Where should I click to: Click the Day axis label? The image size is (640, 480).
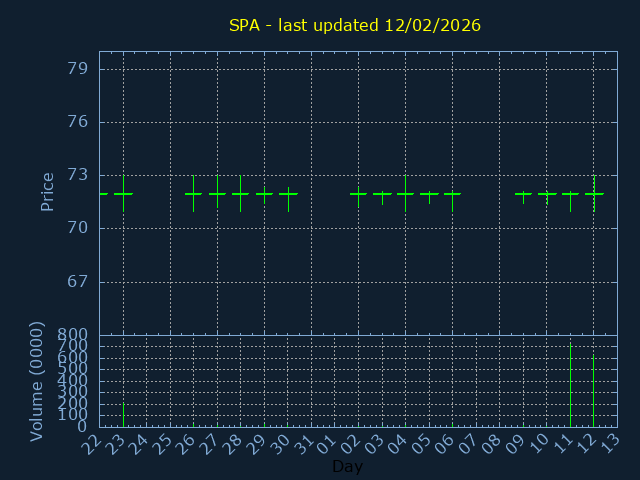[347, 467]
